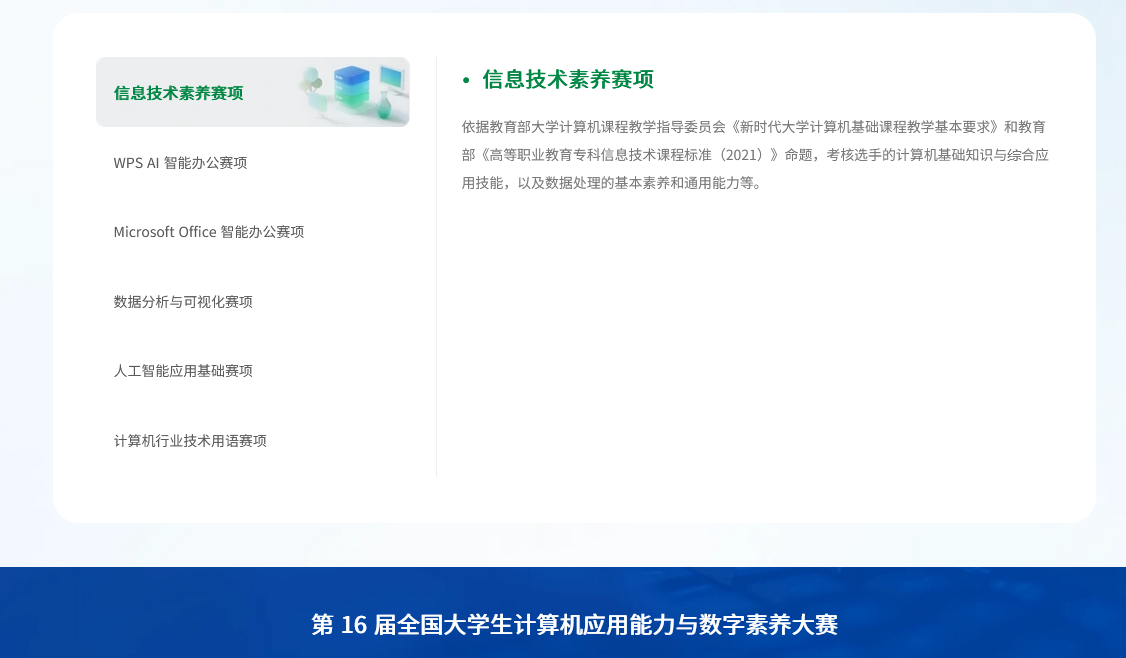Image resolution: width=1126 pixels, height=658 pixels.
Task: Show the 数据分析与可视化赛项 tab
Action: [183, 302]
